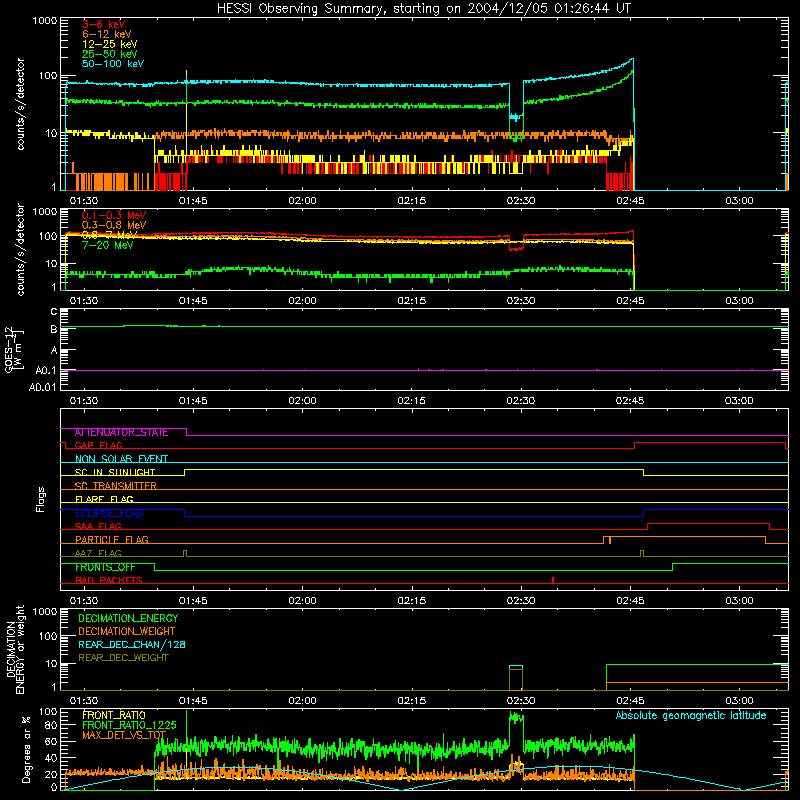Select the SAA_FLAG label
Image resolution: width=800 pixels, height=800 pixels.
click(x=98, y=527)
